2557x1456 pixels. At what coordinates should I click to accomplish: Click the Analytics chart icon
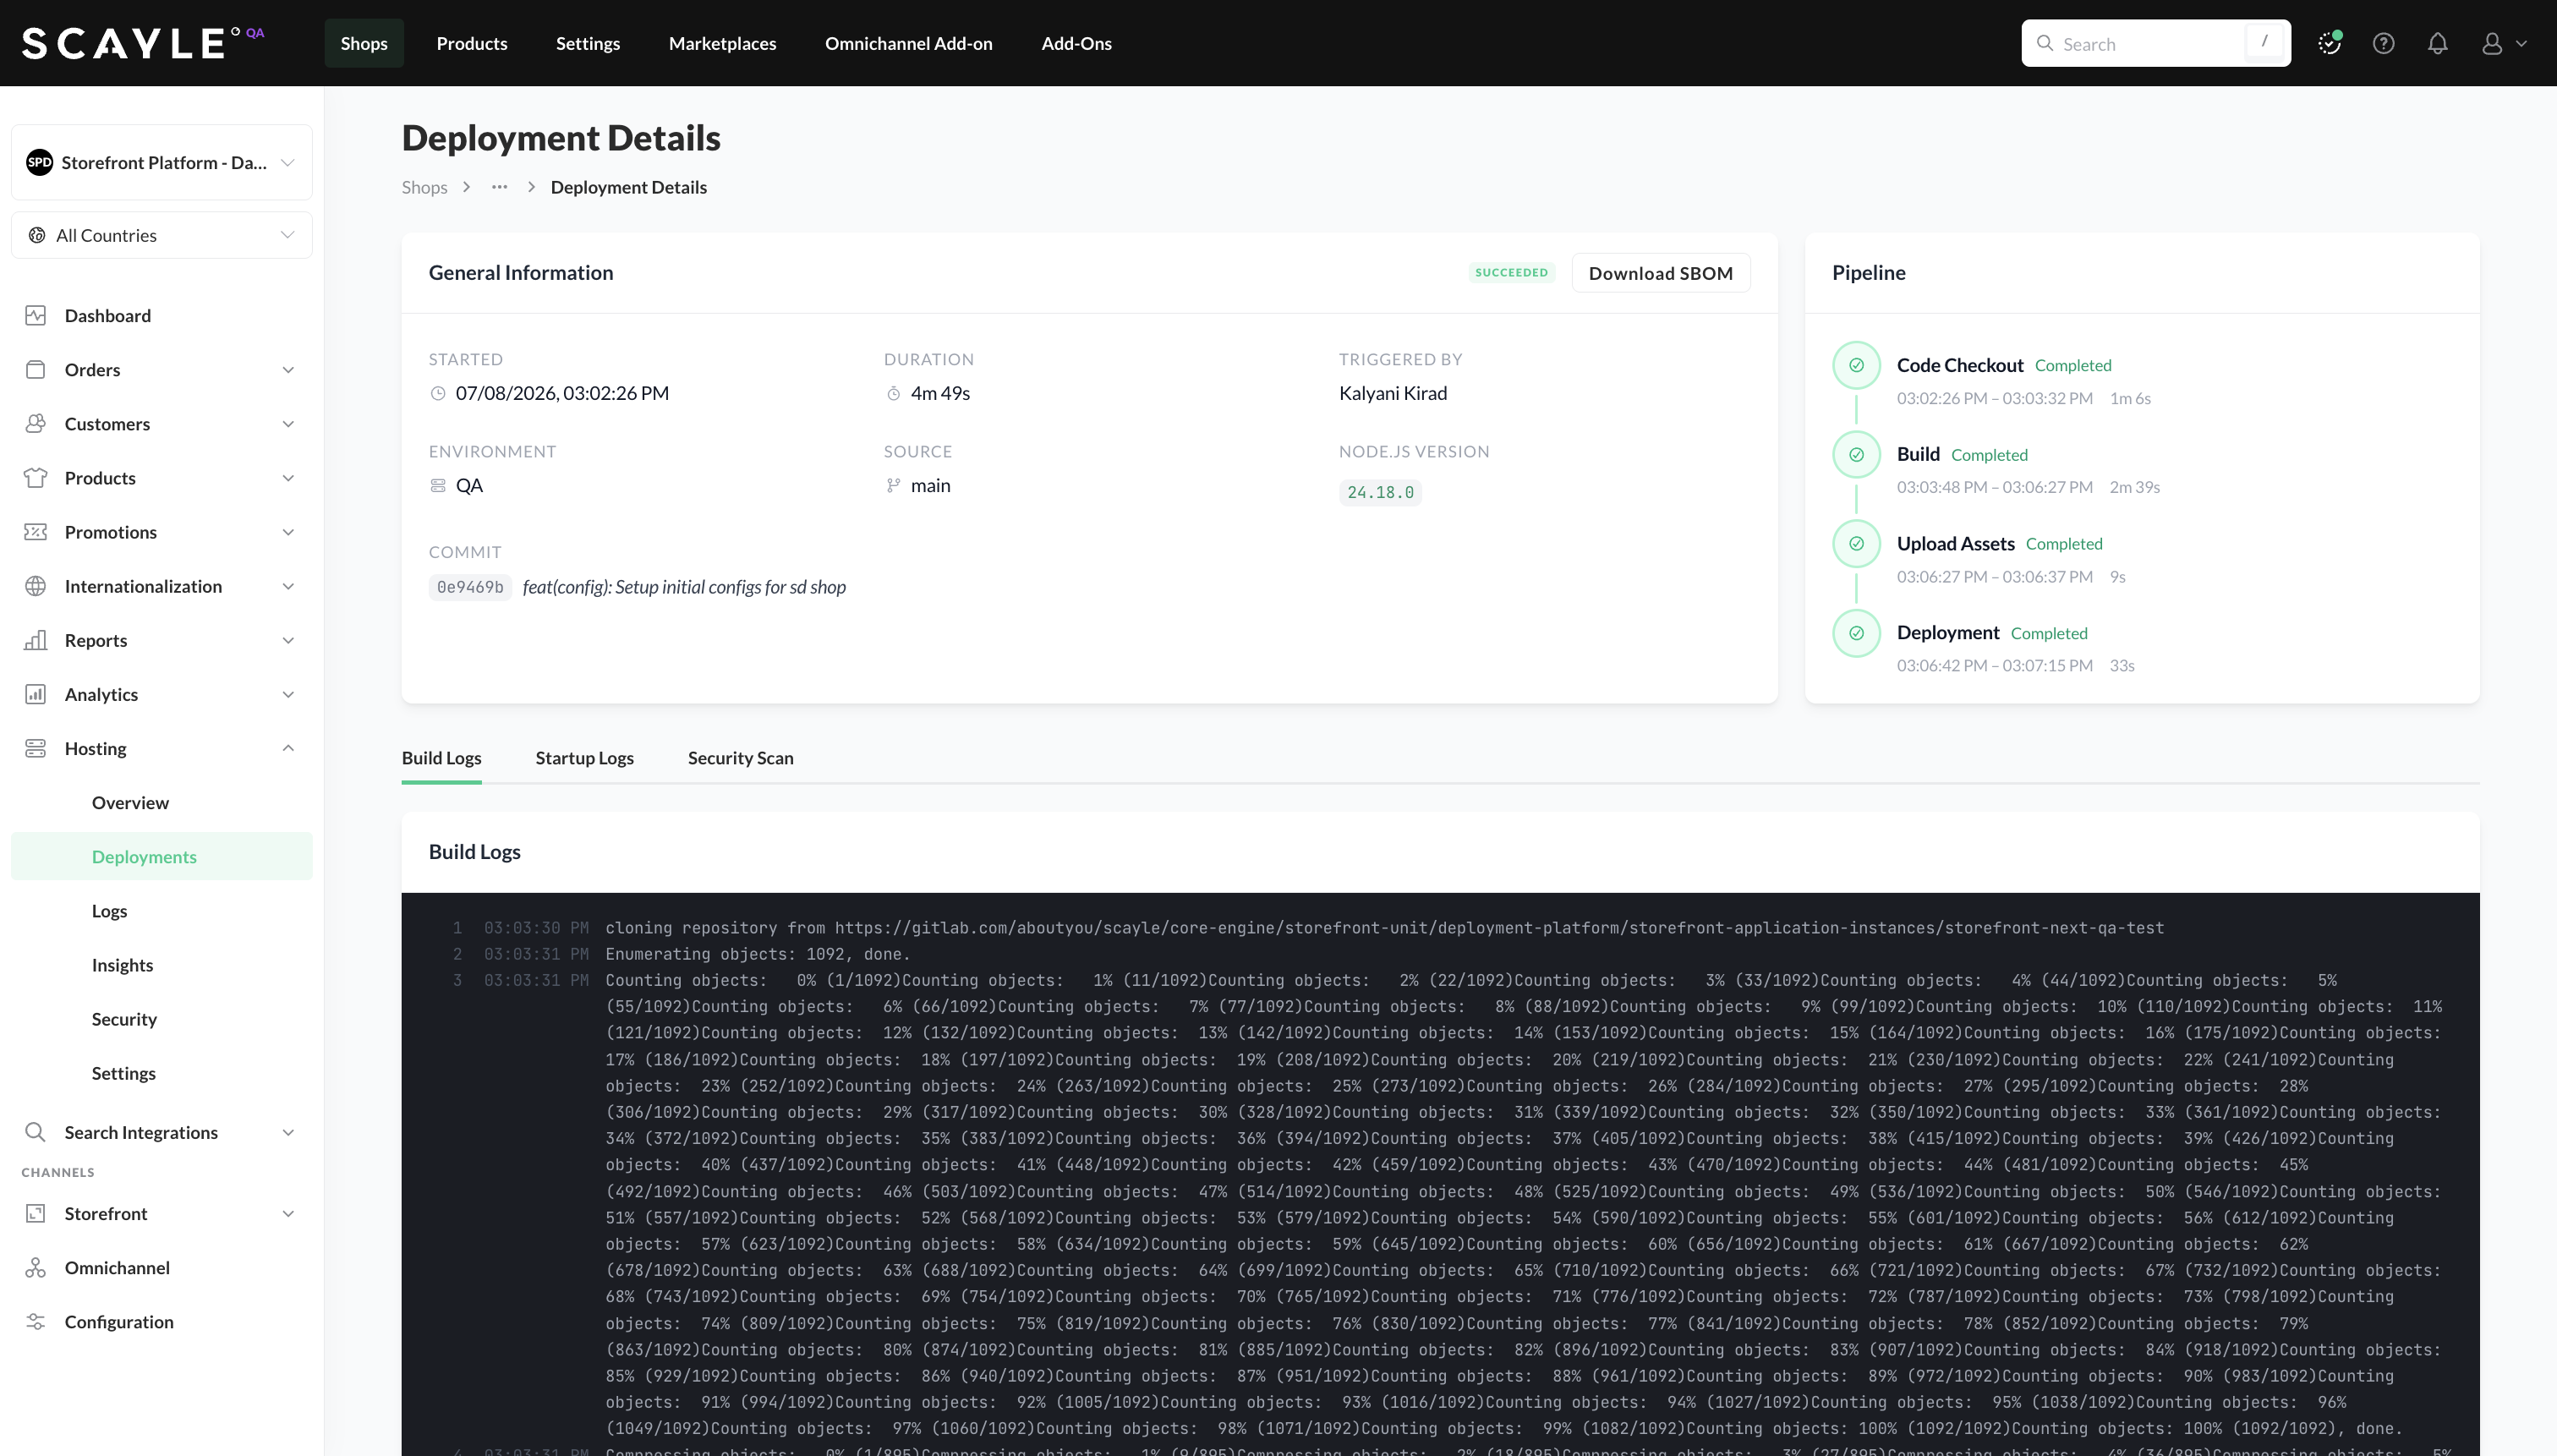[36, 693]
